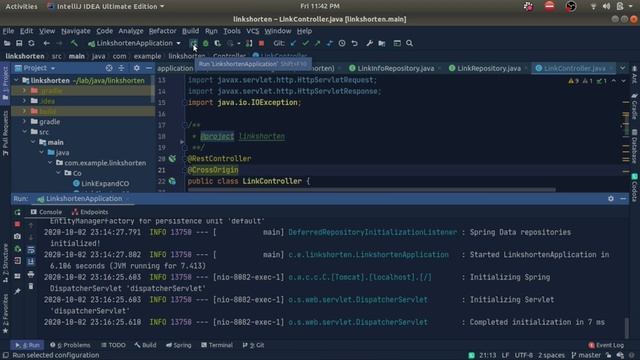This screenshot has width=640, height=360.
Task: Click the Open project folder toolbar icon
Action: (7, 43)
